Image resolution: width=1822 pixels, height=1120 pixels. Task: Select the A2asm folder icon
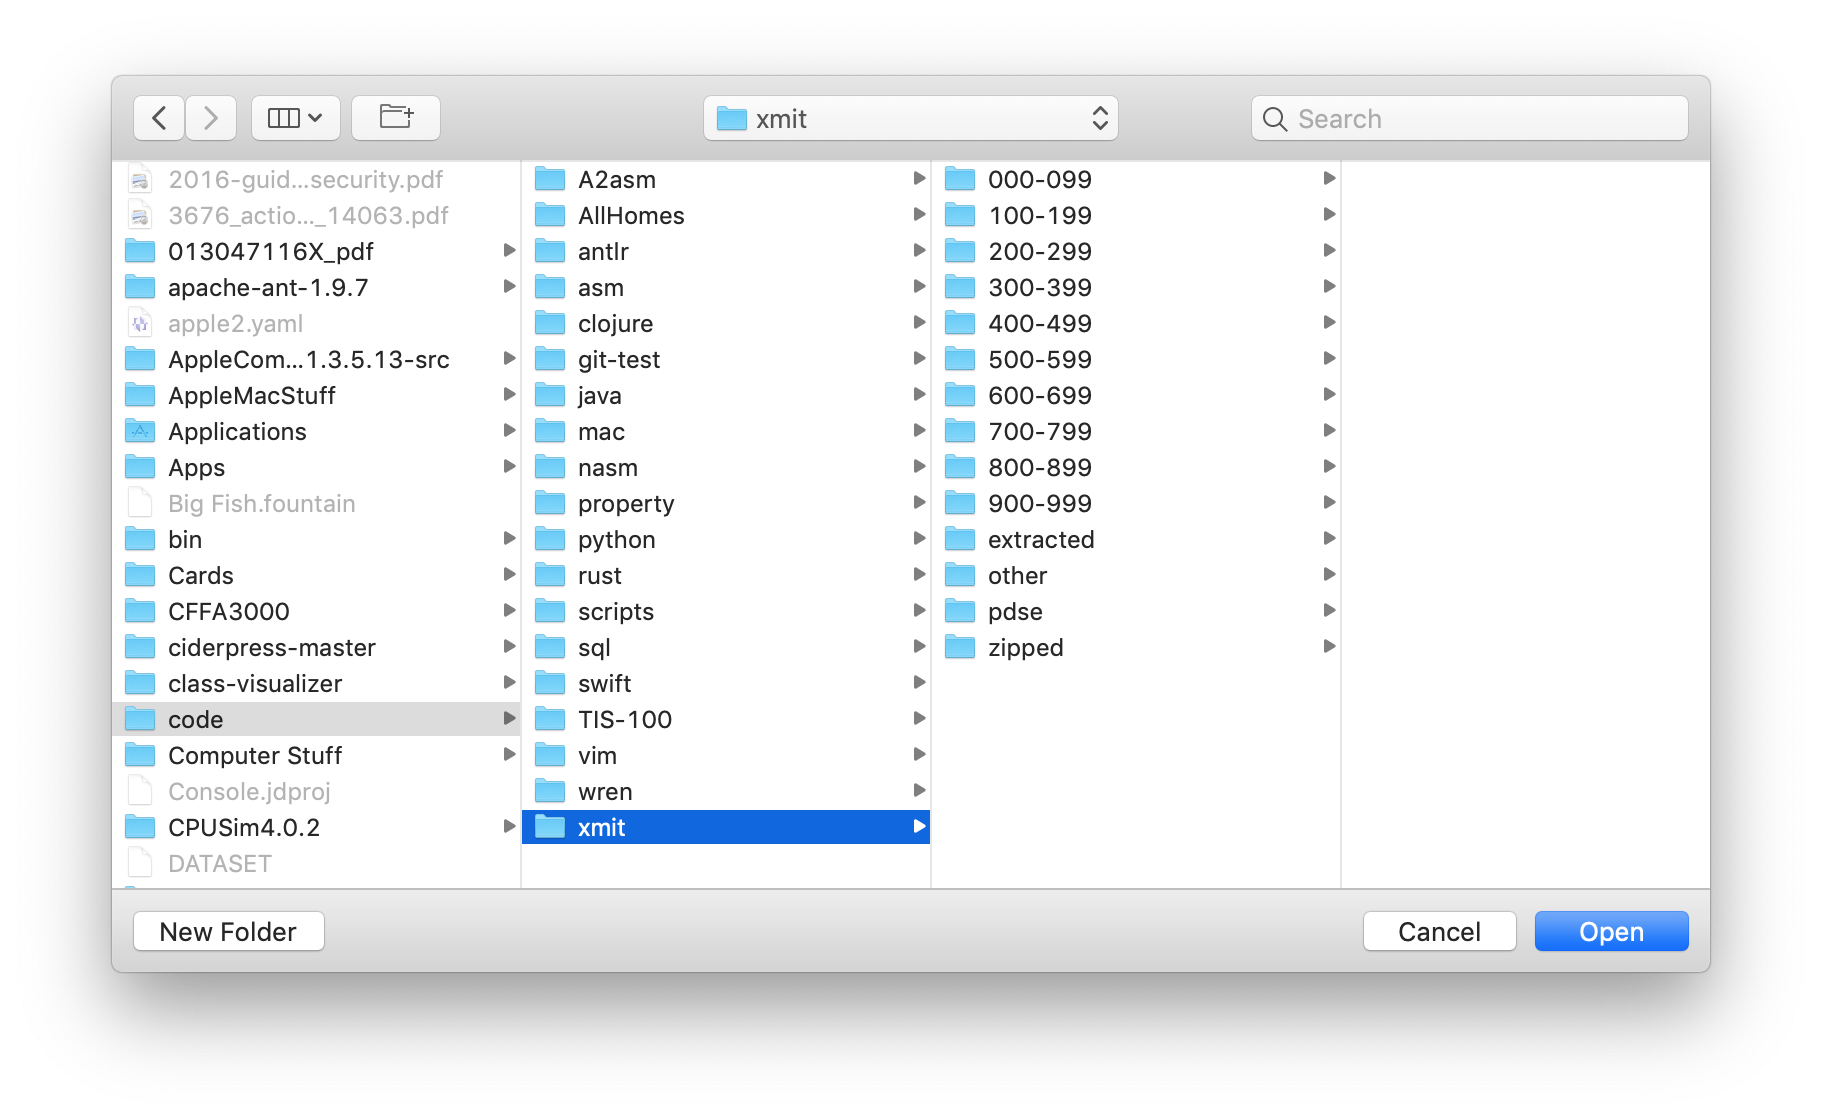[x=550, y=179]
